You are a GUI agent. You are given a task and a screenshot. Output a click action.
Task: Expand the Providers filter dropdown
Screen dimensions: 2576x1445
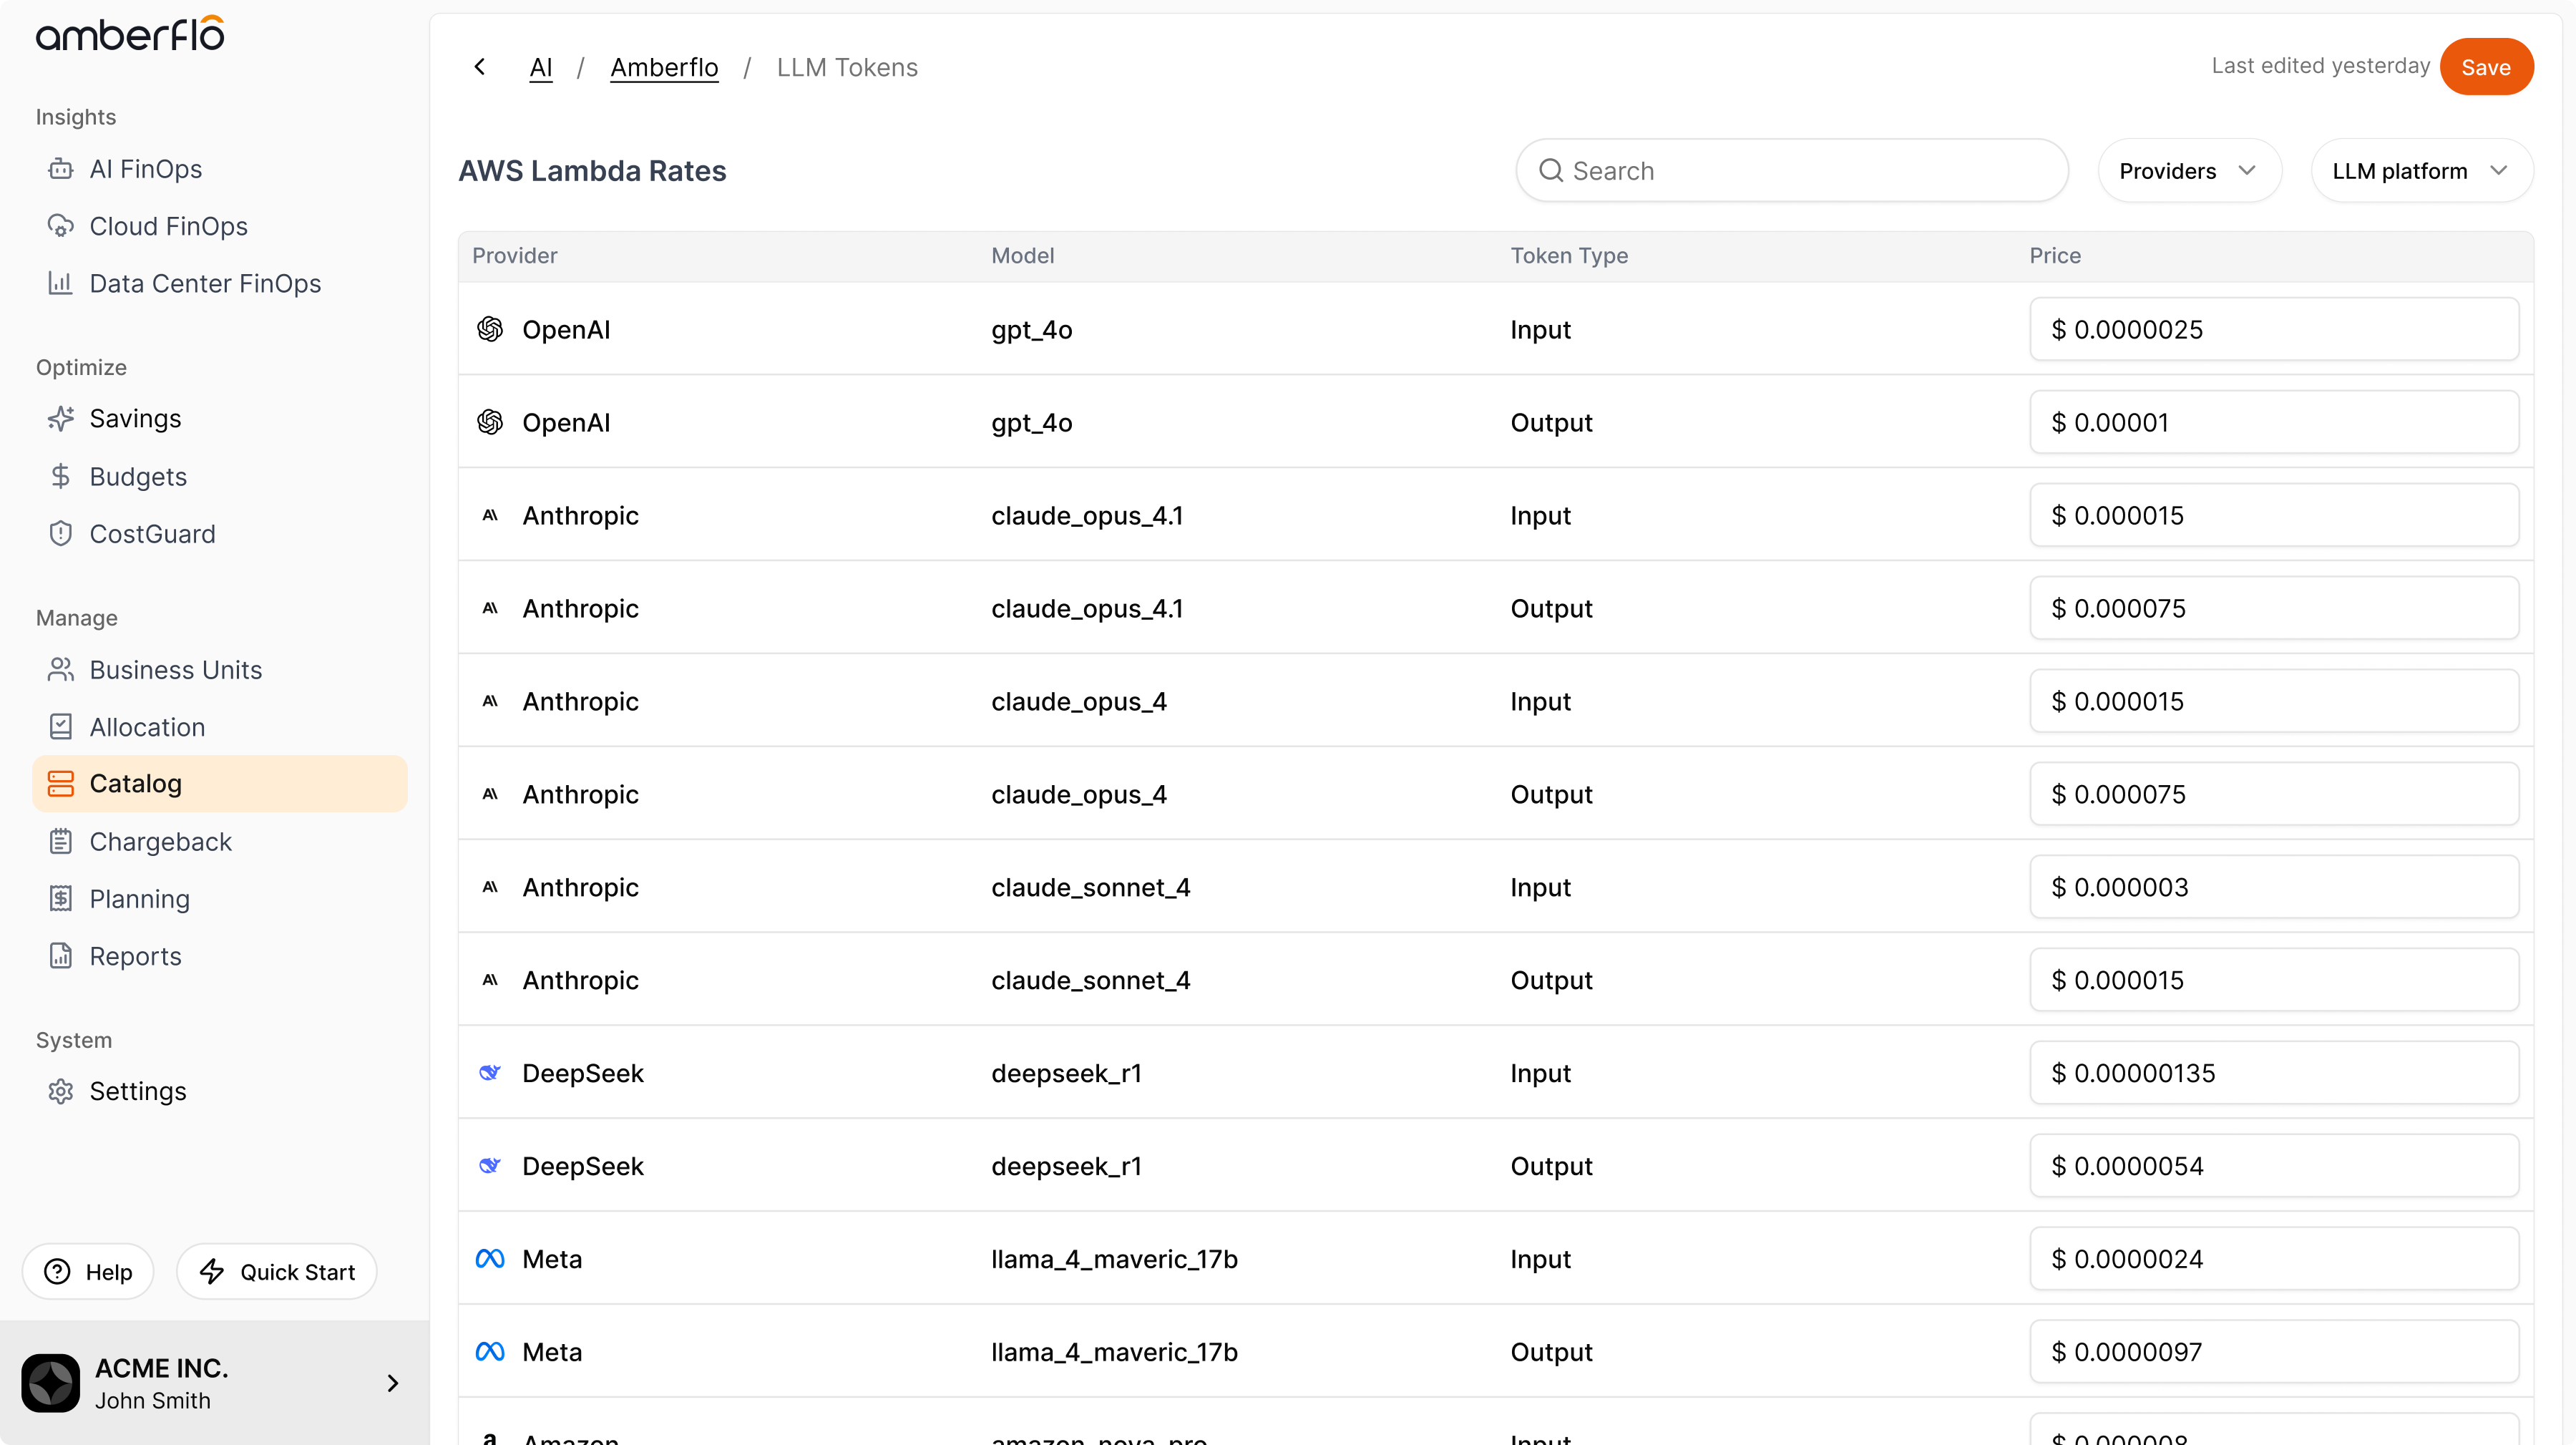[2188, 171]
